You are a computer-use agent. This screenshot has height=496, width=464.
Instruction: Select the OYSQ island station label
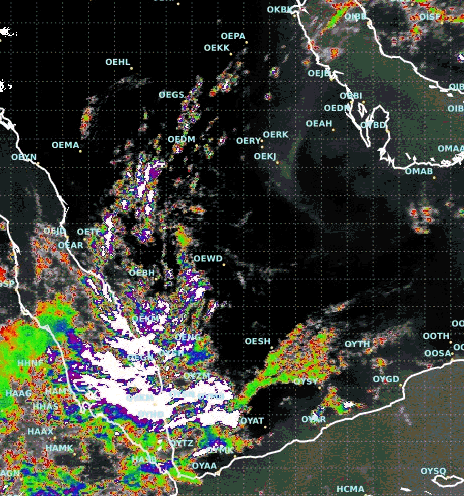(x=433, y=471)
